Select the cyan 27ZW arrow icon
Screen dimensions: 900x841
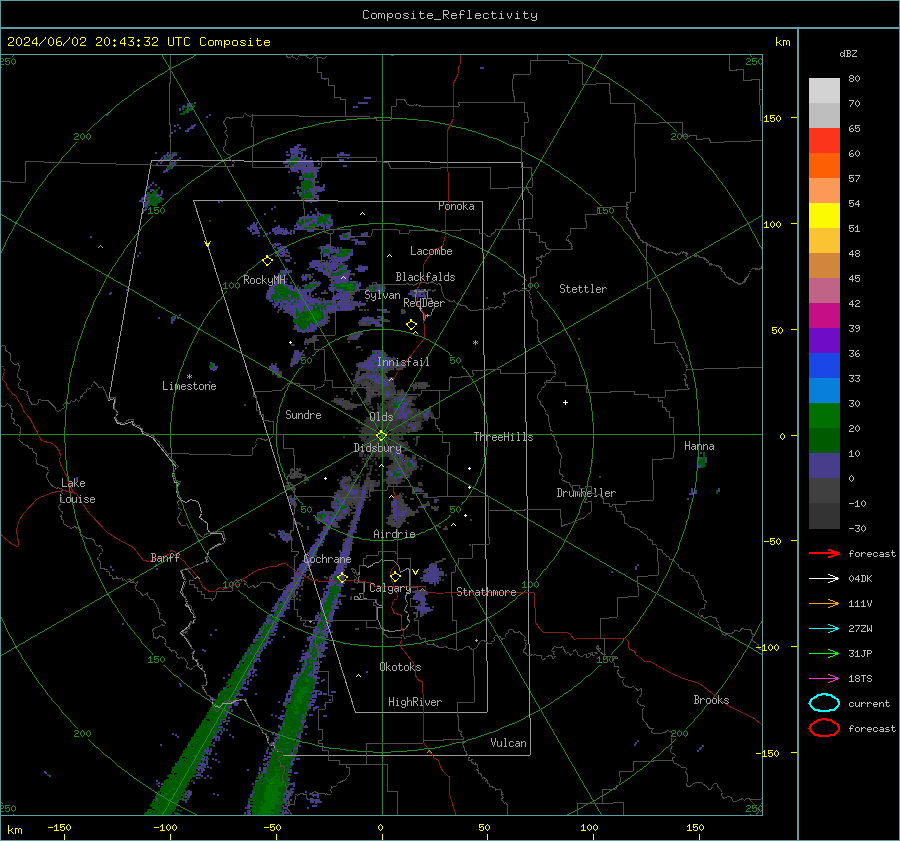click(x=824, y=629)
